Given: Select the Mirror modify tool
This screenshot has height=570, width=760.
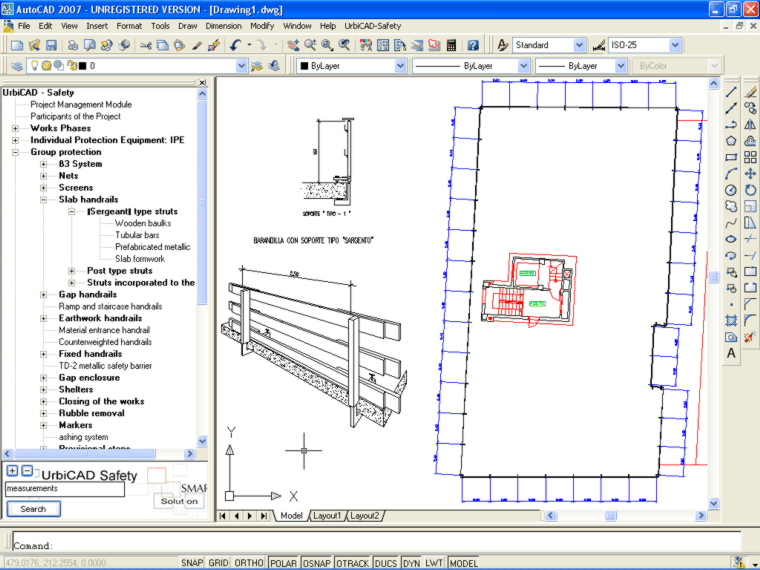Looking at the screenshot, I should [750, 125].
